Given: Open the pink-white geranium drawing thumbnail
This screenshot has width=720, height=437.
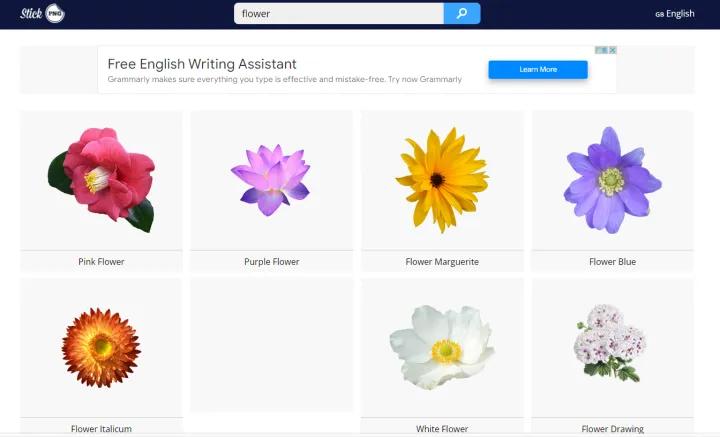Looking at the screenshot, I should coord(610,343).
